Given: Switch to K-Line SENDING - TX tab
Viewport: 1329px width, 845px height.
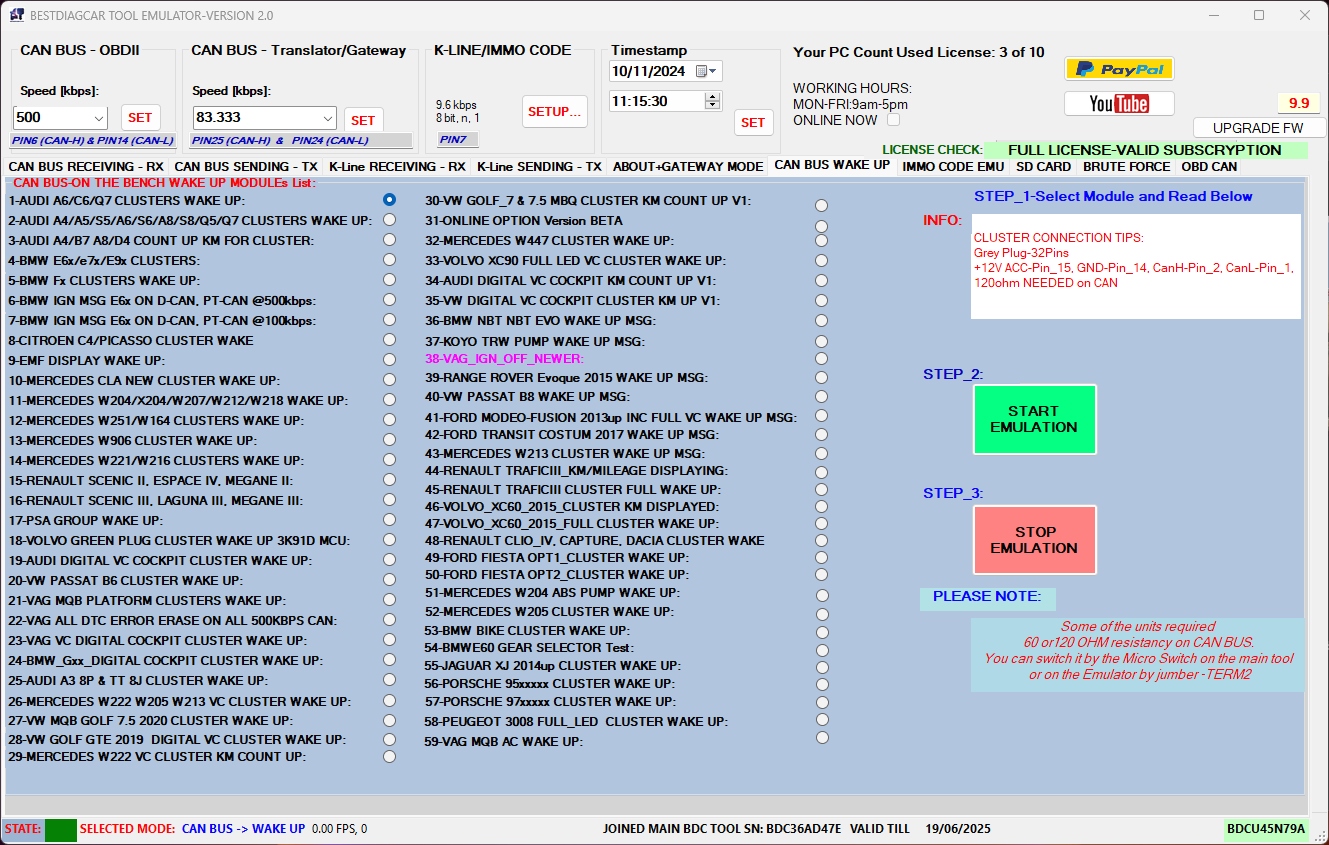Looking at the screenshot, I should [x=539, y=166].
